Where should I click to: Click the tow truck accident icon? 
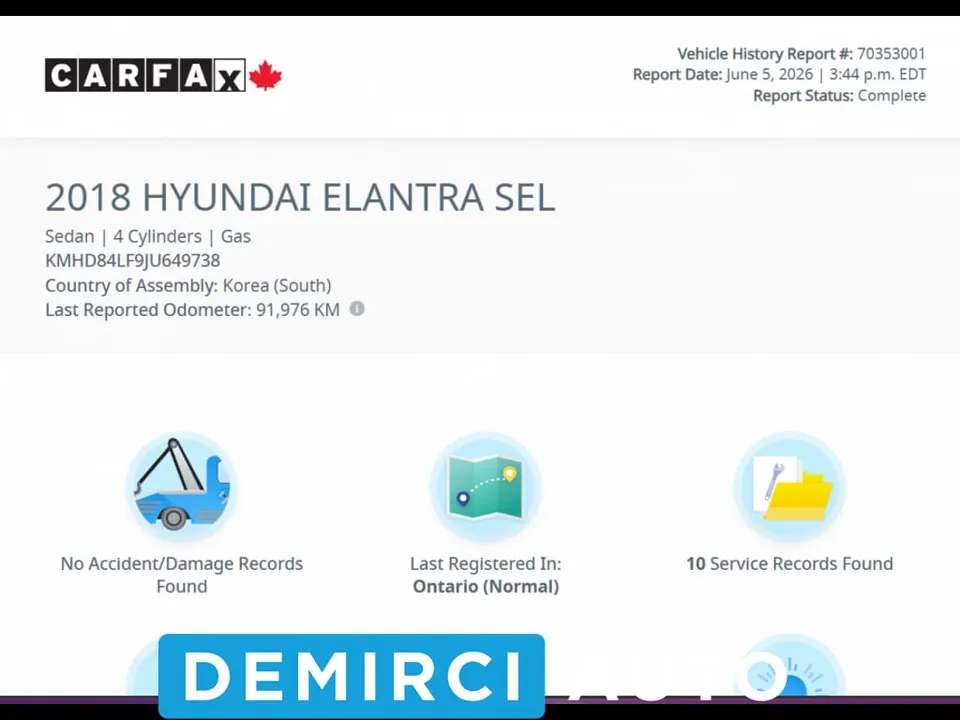click(181, 487)
